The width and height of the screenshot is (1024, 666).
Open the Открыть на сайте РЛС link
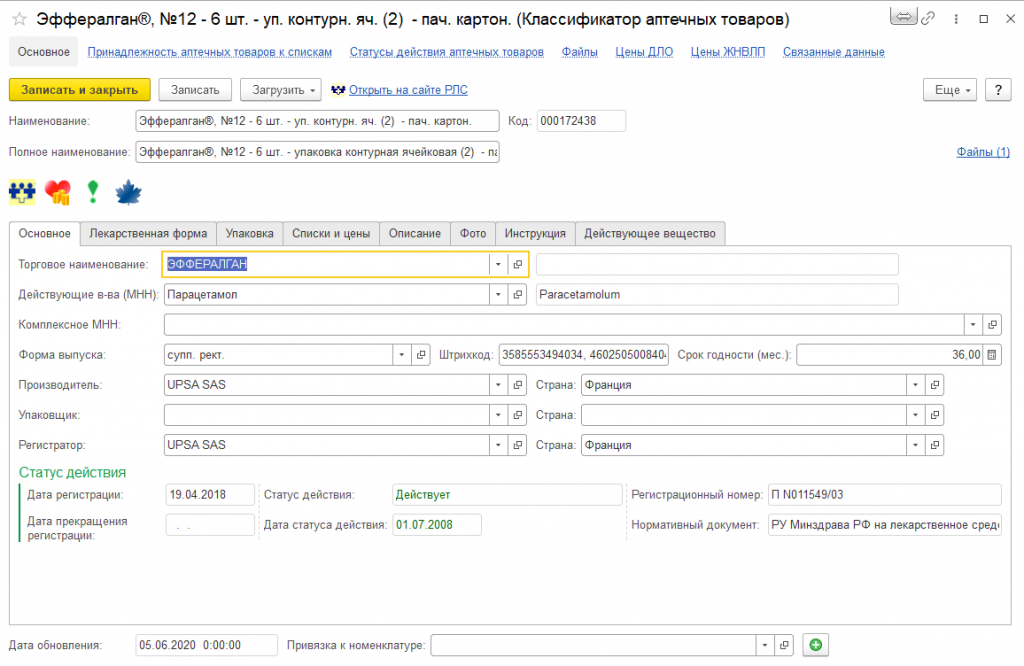[x=408, y=90]
